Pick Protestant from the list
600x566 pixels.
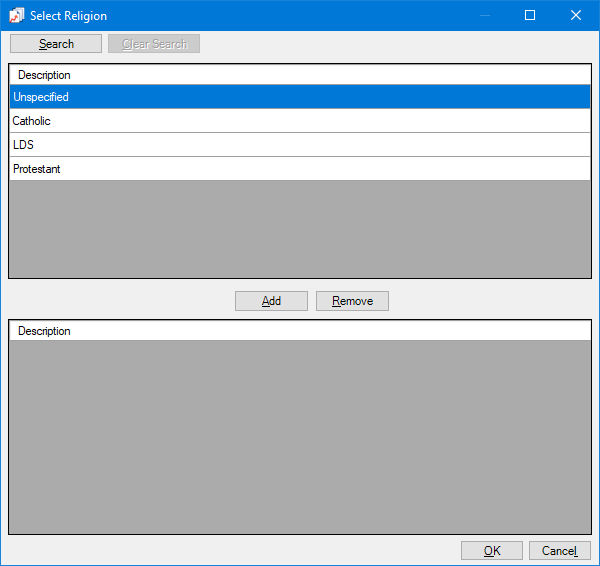[x=299, y=169]
